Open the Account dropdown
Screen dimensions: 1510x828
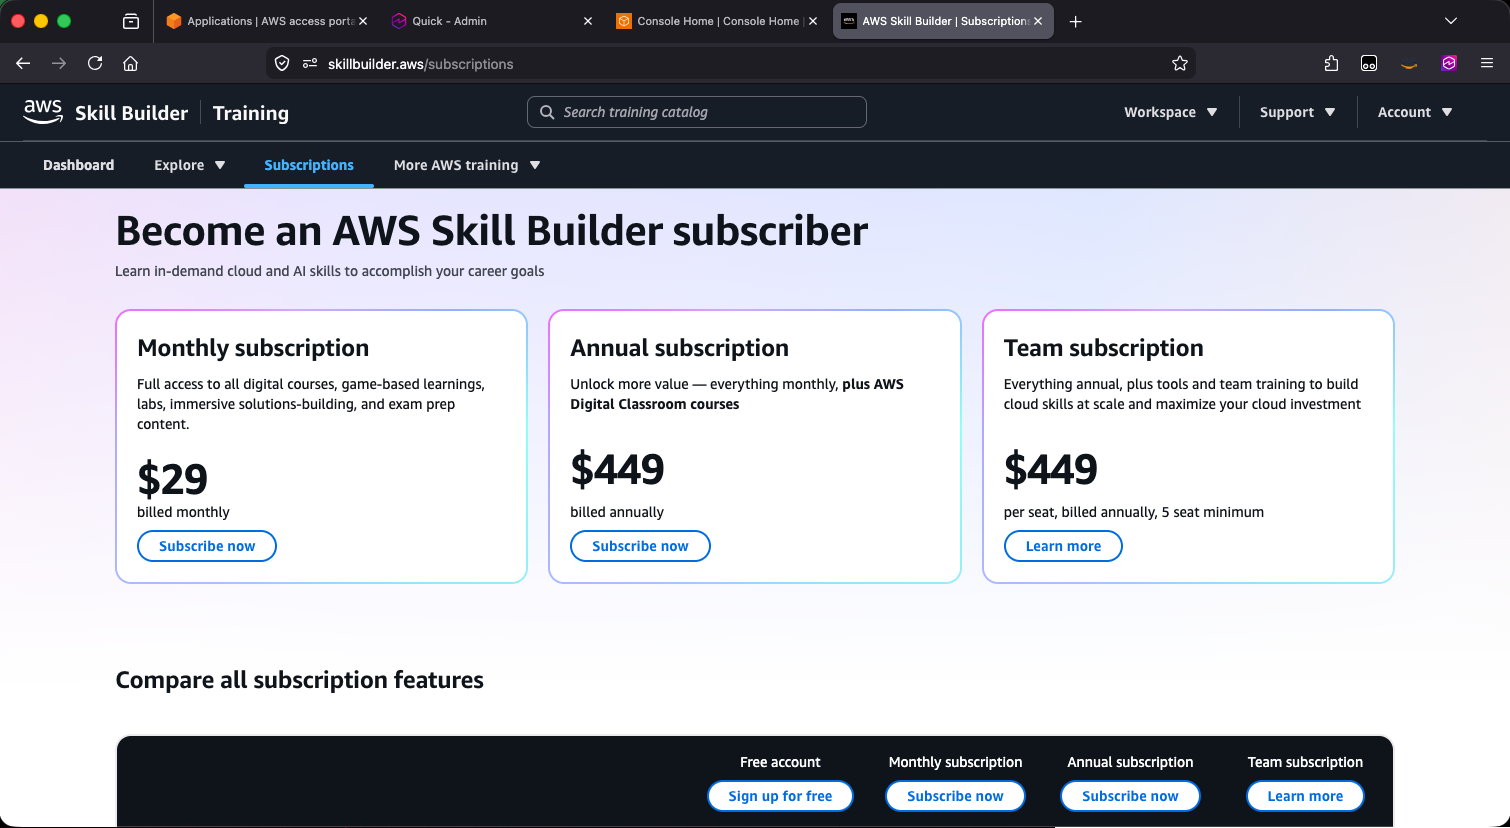pos(1415,112)
